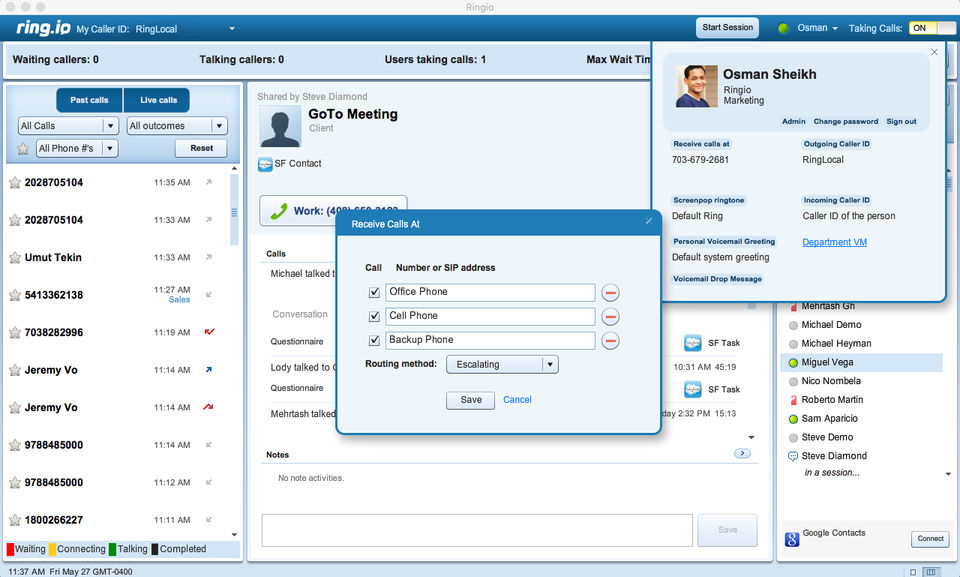The height and width of the screenshot is (577, 960).
Task: Remove the Cell Phone entry with minus icon
Action: coord(610,317)
